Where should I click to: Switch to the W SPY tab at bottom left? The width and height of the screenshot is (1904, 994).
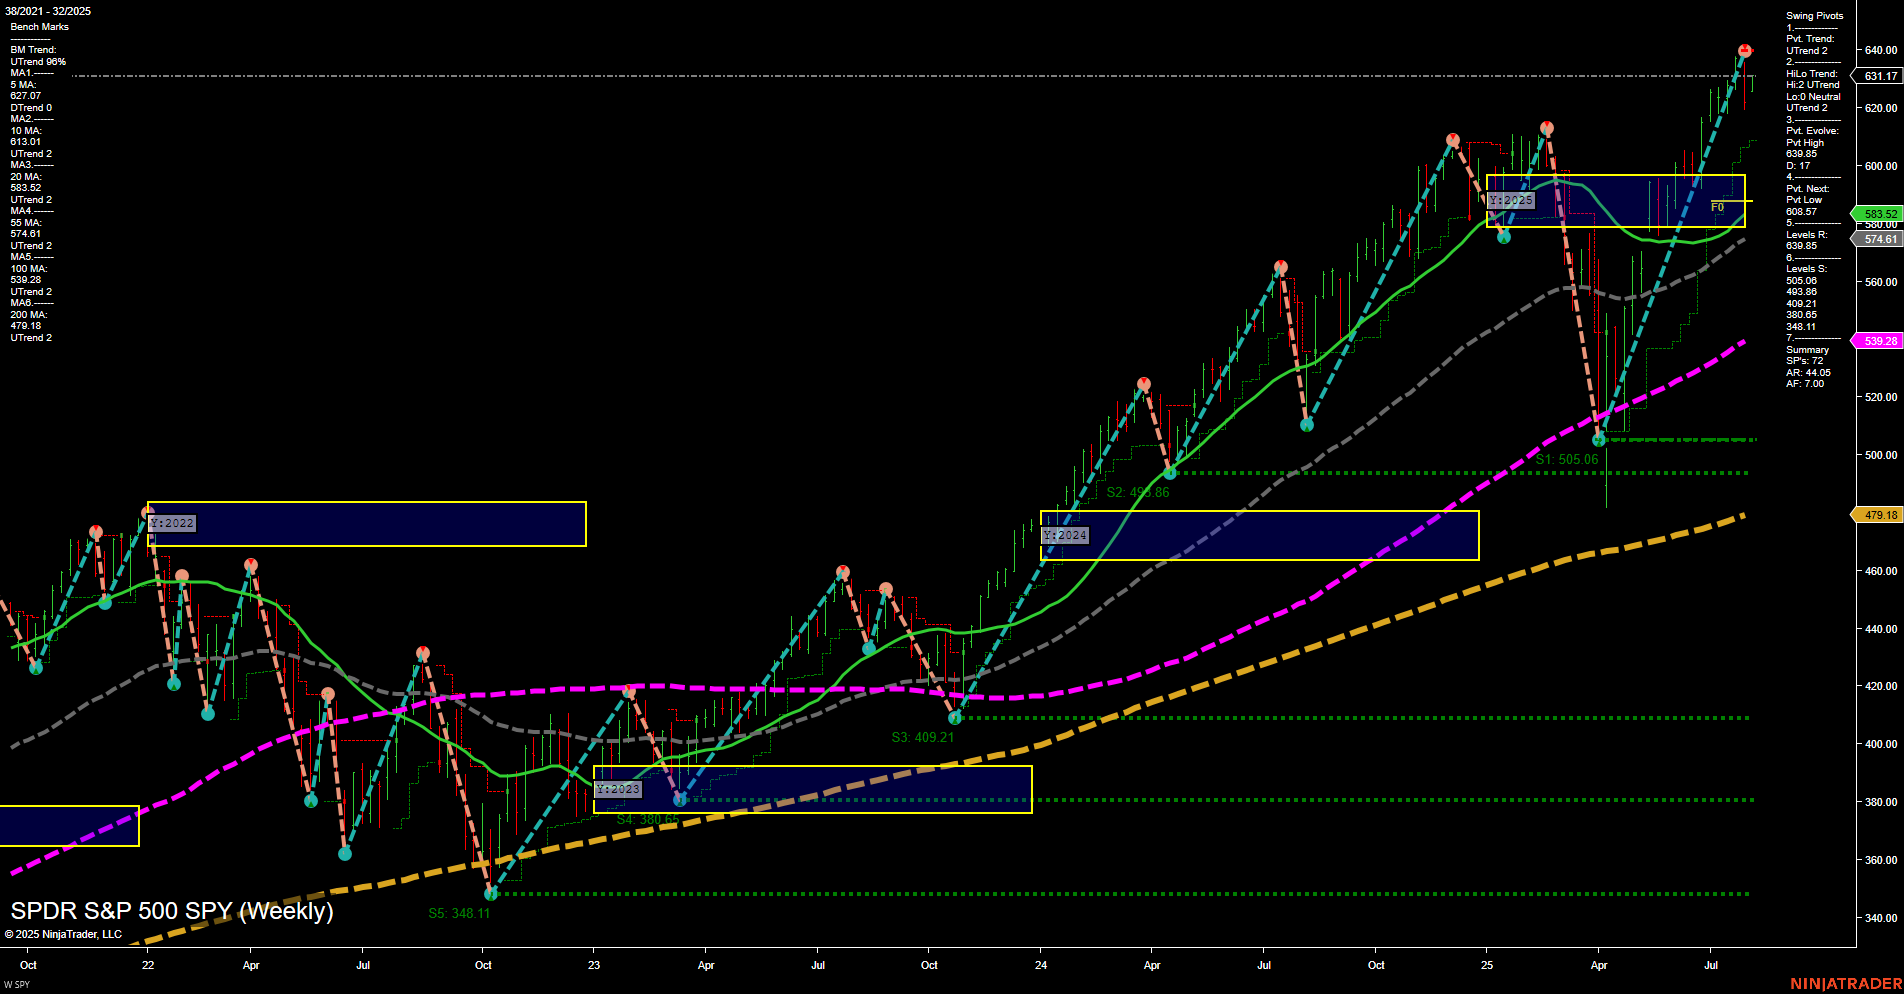18,983
